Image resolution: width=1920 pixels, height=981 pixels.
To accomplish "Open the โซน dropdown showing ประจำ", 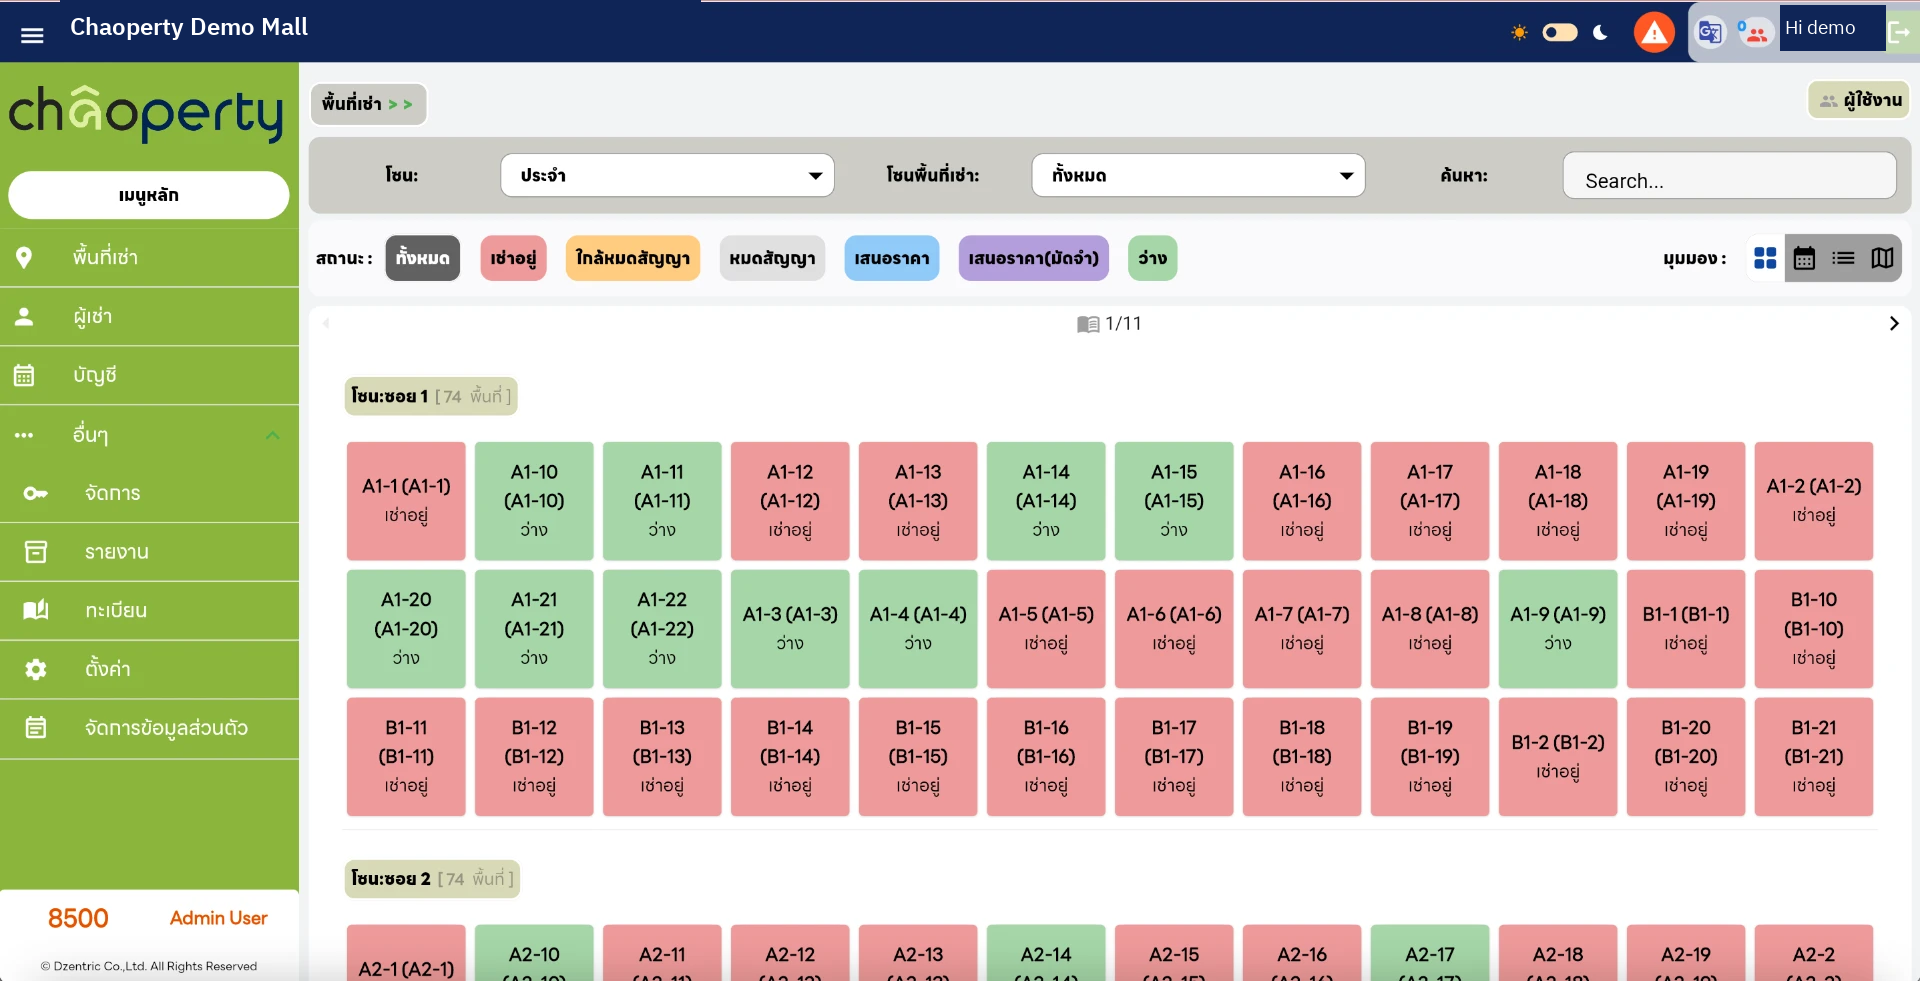I will tap(667, 175).
